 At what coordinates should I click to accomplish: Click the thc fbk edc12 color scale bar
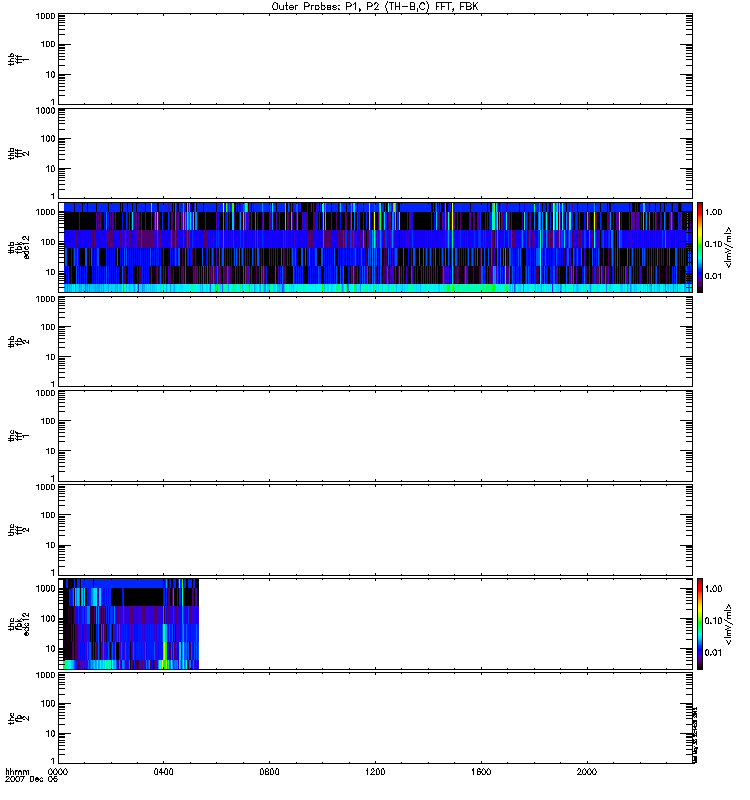tap(701, 623)
